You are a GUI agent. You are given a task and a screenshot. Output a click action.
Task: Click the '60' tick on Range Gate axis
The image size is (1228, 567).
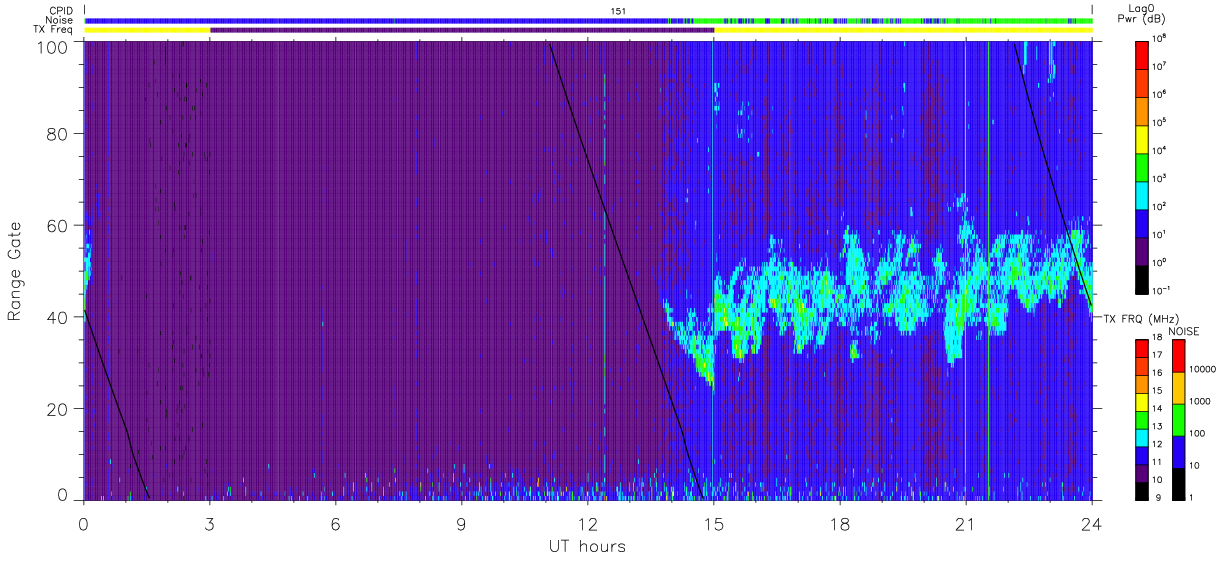click(x=58, y=226)
